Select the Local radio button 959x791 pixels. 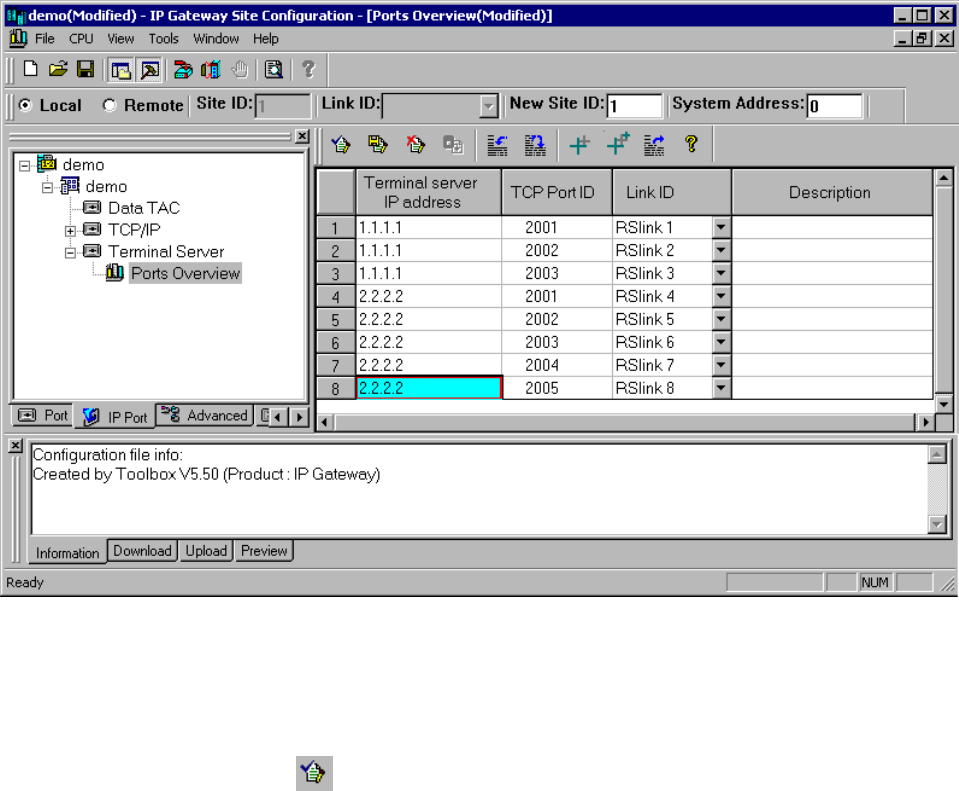click(25, 105)
